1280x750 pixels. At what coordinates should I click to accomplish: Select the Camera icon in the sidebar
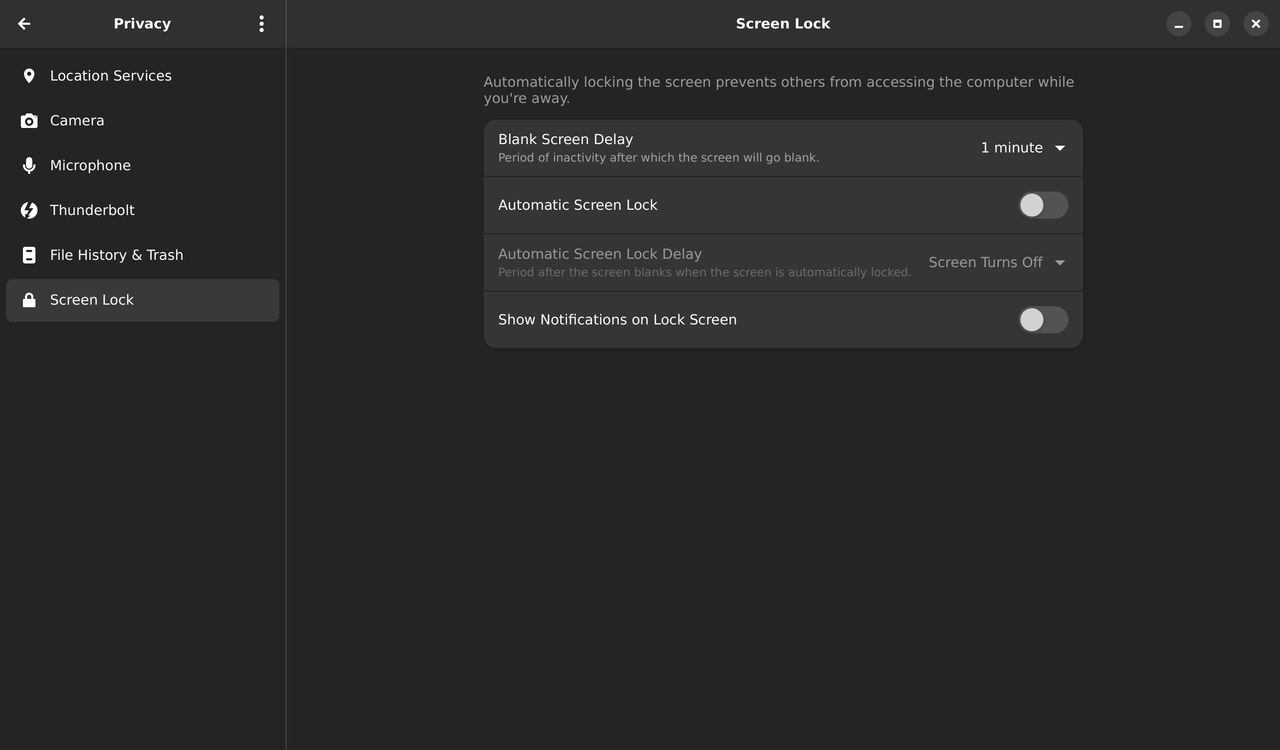(29, 120)
